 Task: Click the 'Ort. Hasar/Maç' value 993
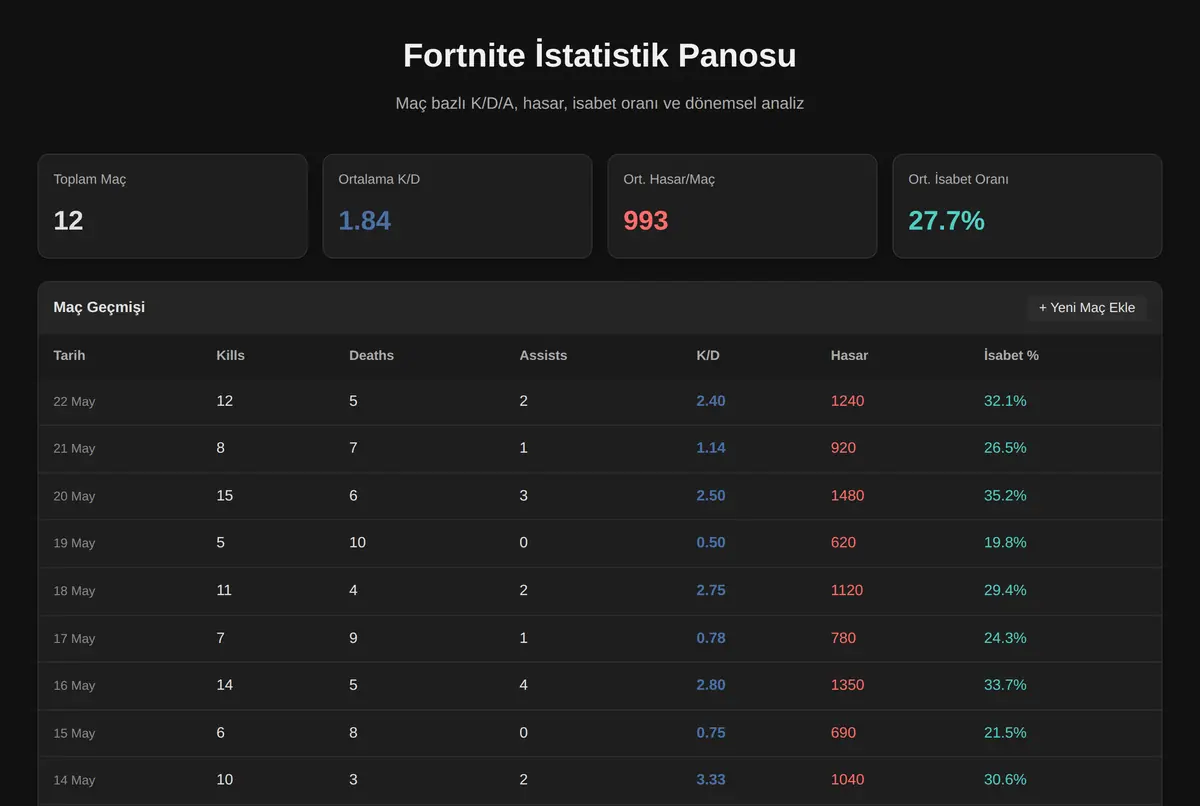click(646, 220)
